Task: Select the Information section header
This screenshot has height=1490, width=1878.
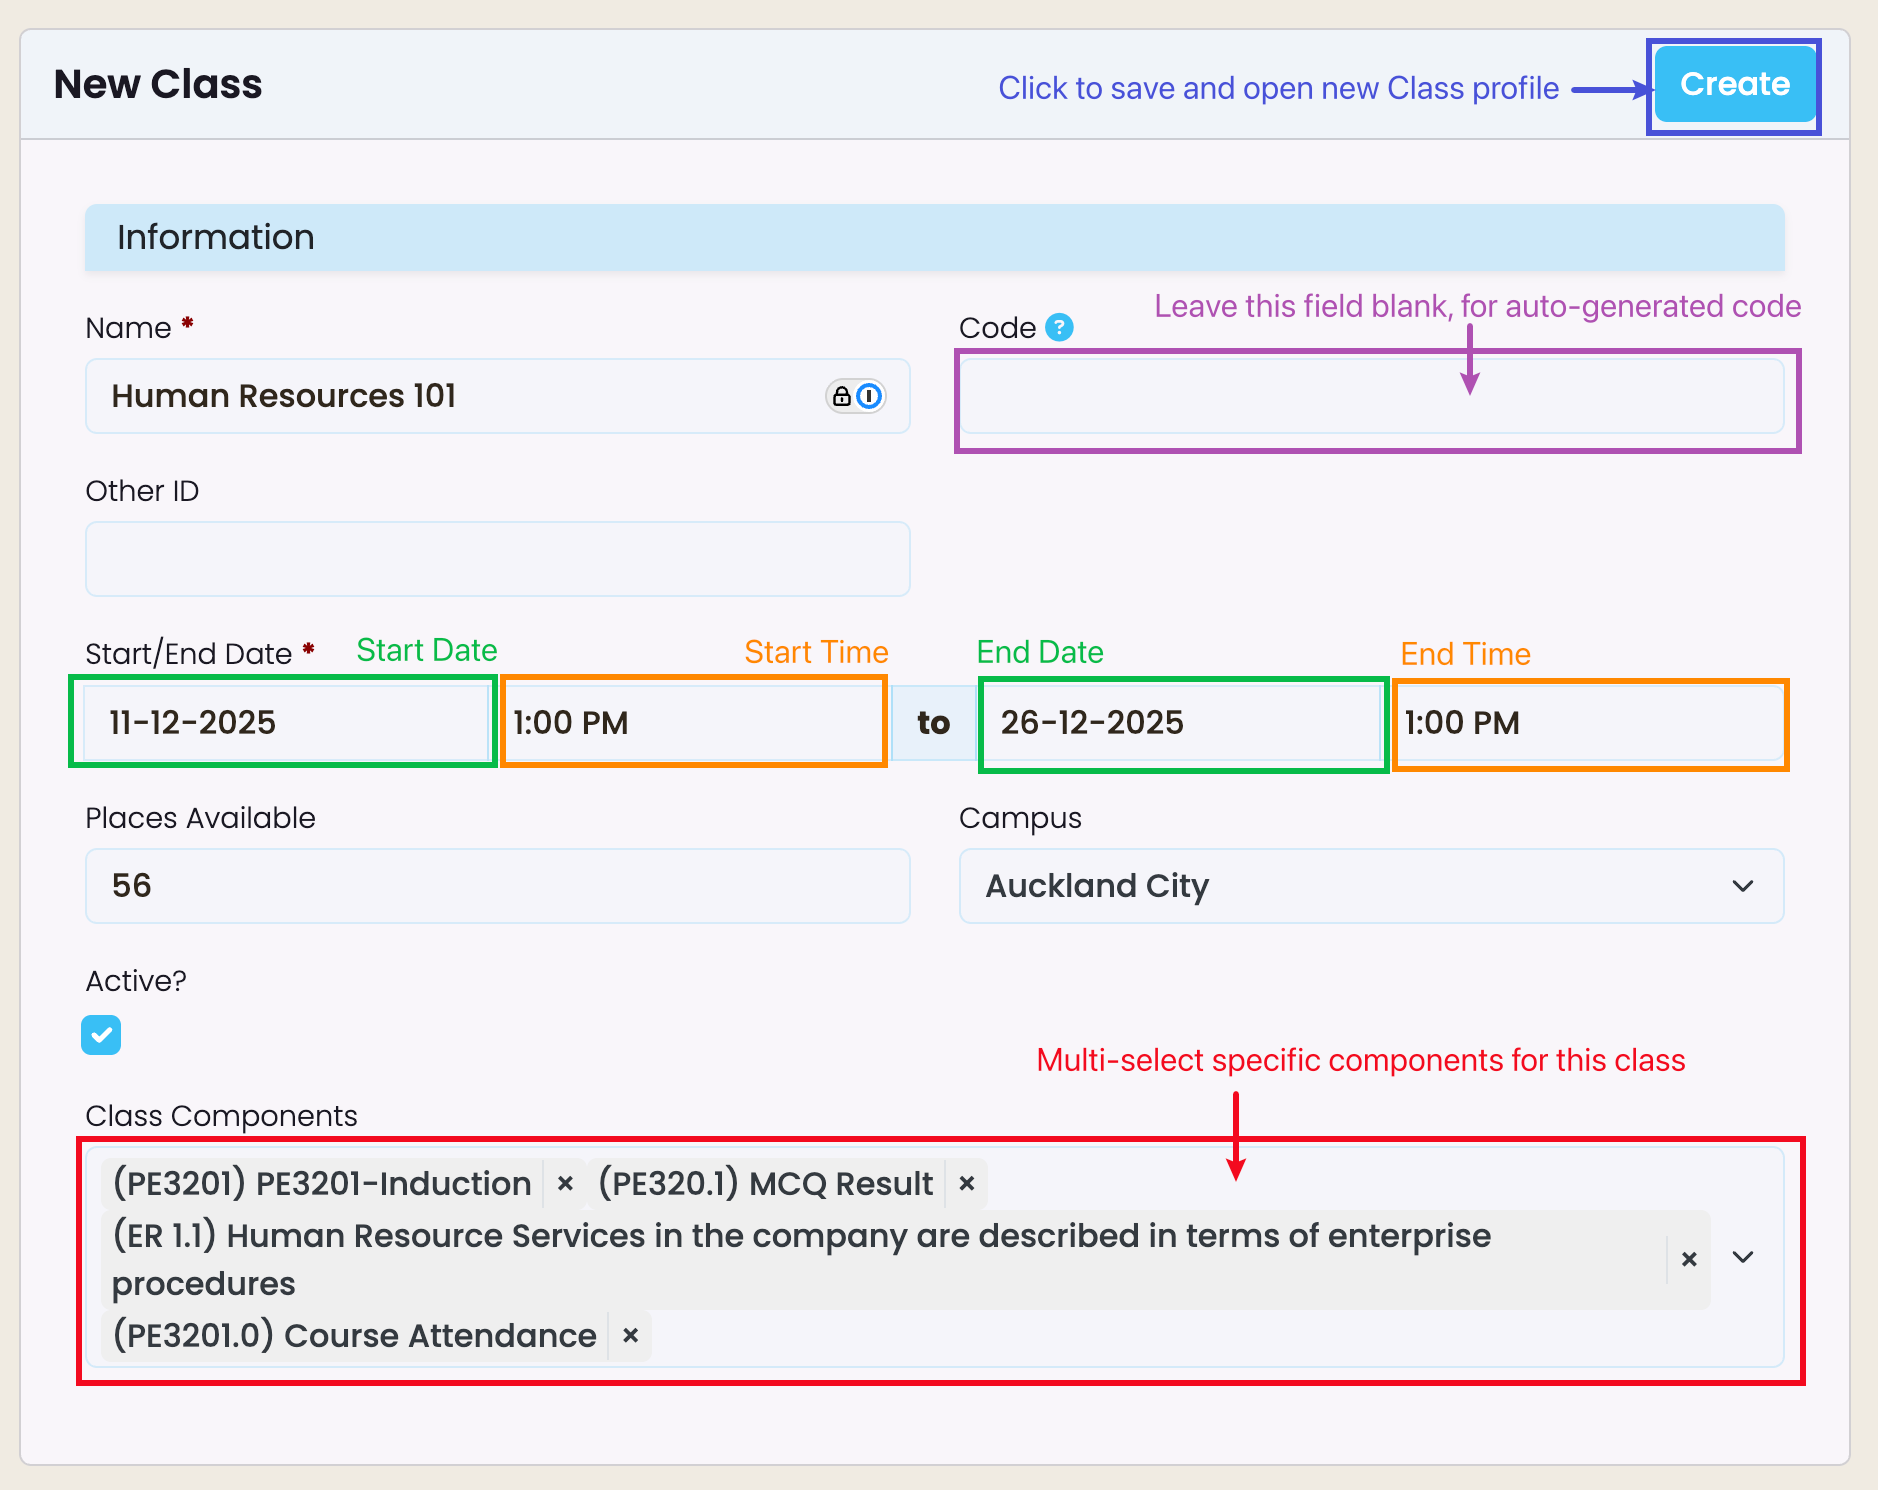Action: click(x=934, y=237)
